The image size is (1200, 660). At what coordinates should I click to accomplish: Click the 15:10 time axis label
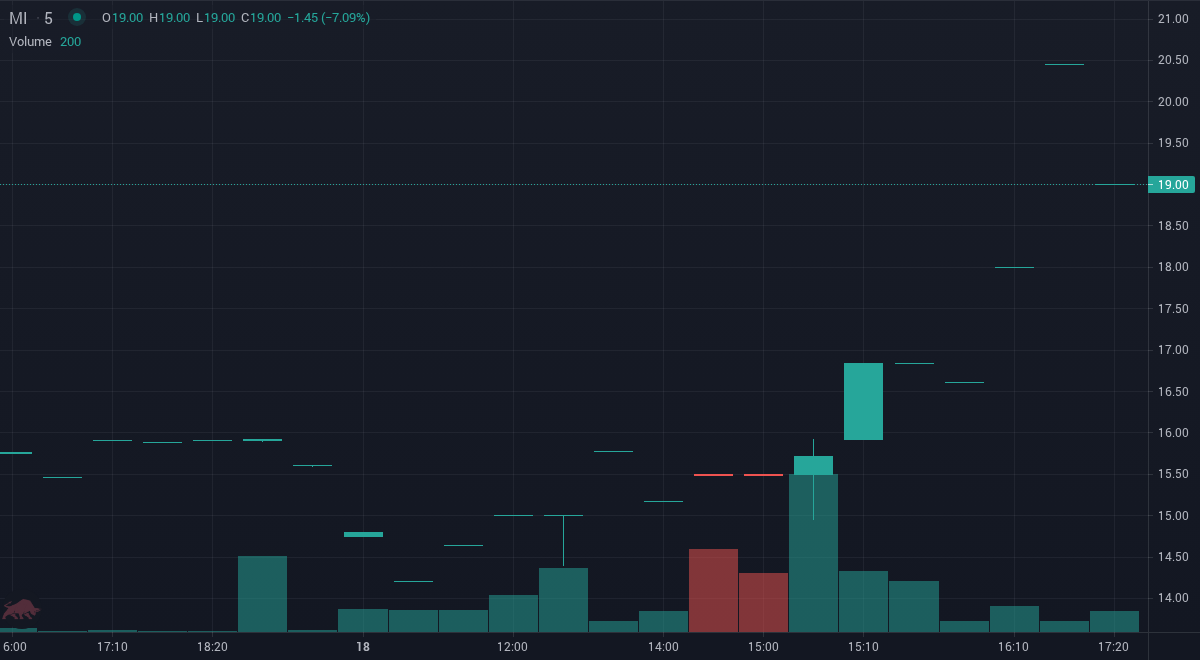pyautogui.click(x=863, y=647)
